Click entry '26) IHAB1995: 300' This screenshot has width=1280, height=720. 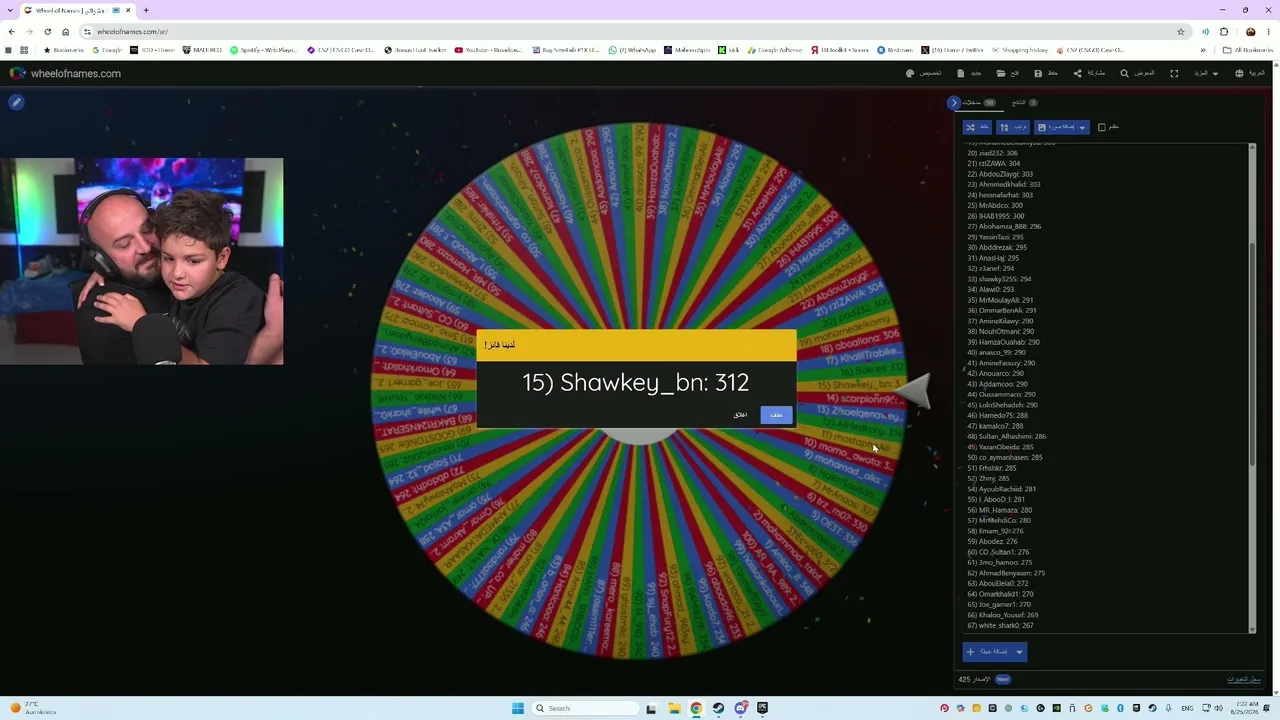995,216
